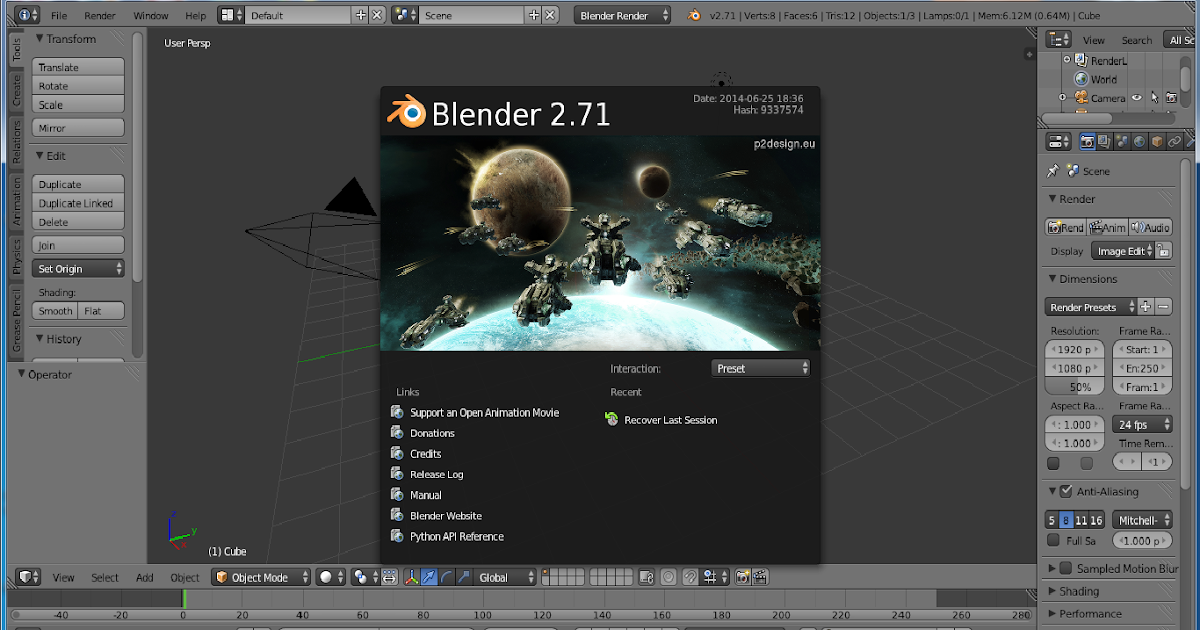Click the Duplicate Linked button

pos(79,203)
